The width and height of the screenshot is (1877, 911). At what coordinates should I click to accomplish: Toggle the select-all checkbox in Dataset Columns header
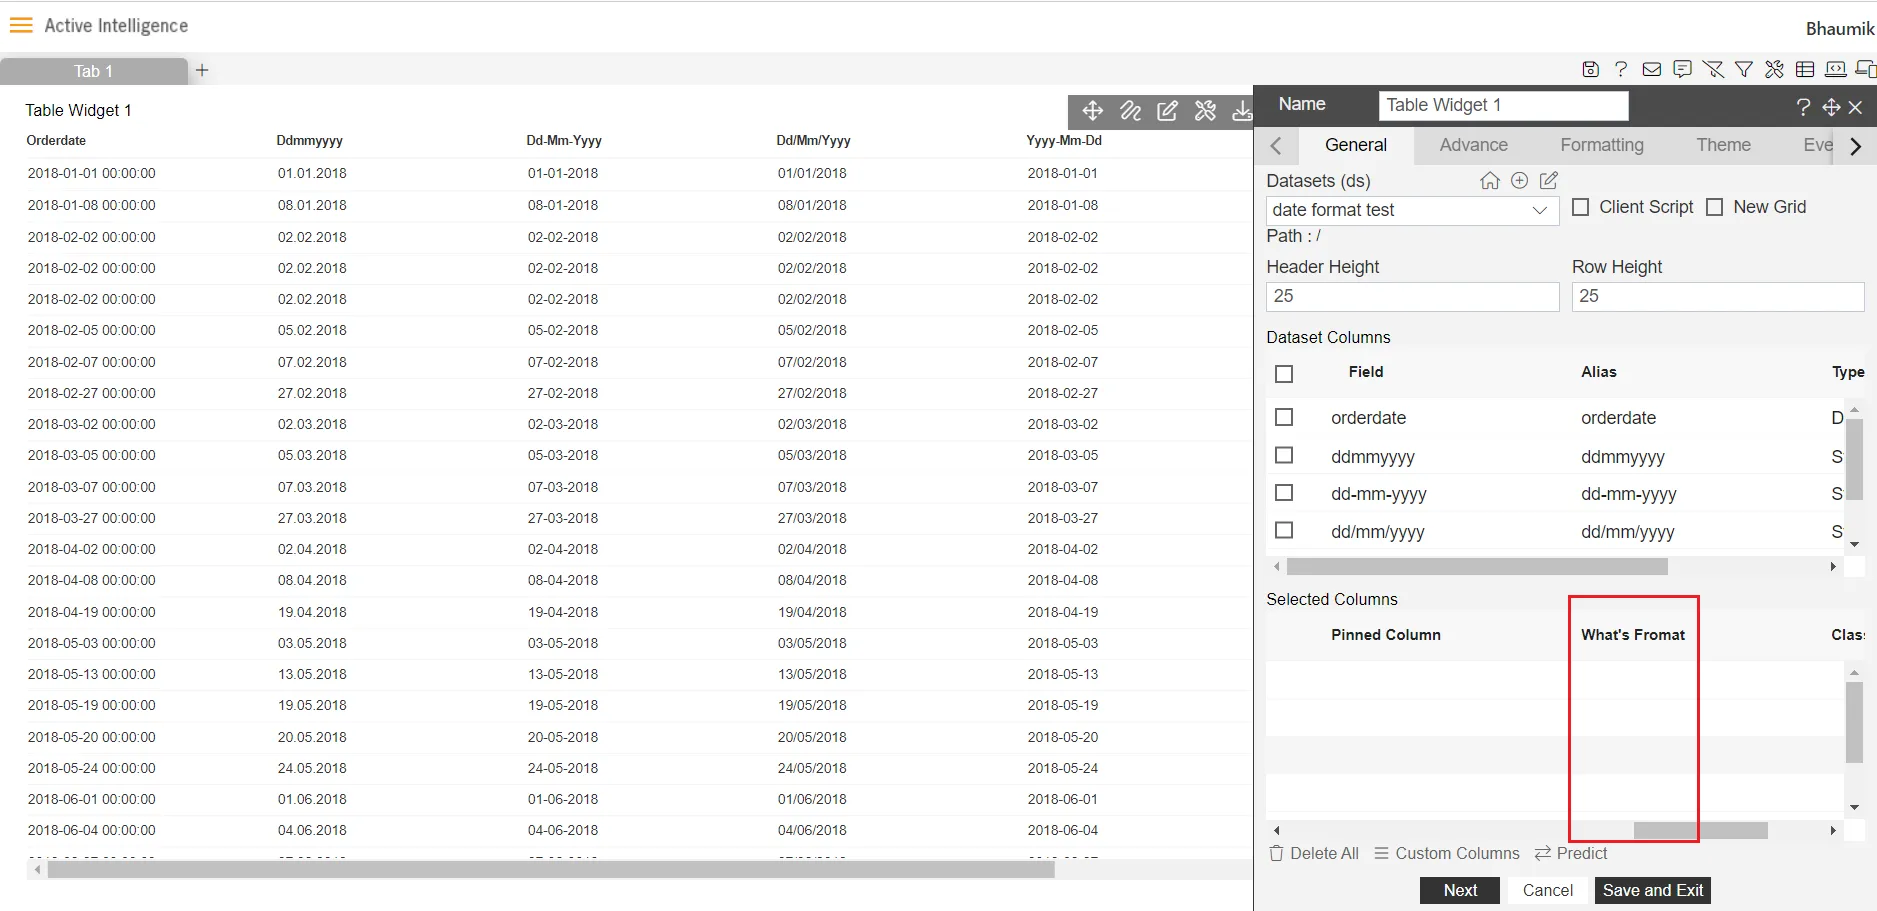tap(1285, 373)
